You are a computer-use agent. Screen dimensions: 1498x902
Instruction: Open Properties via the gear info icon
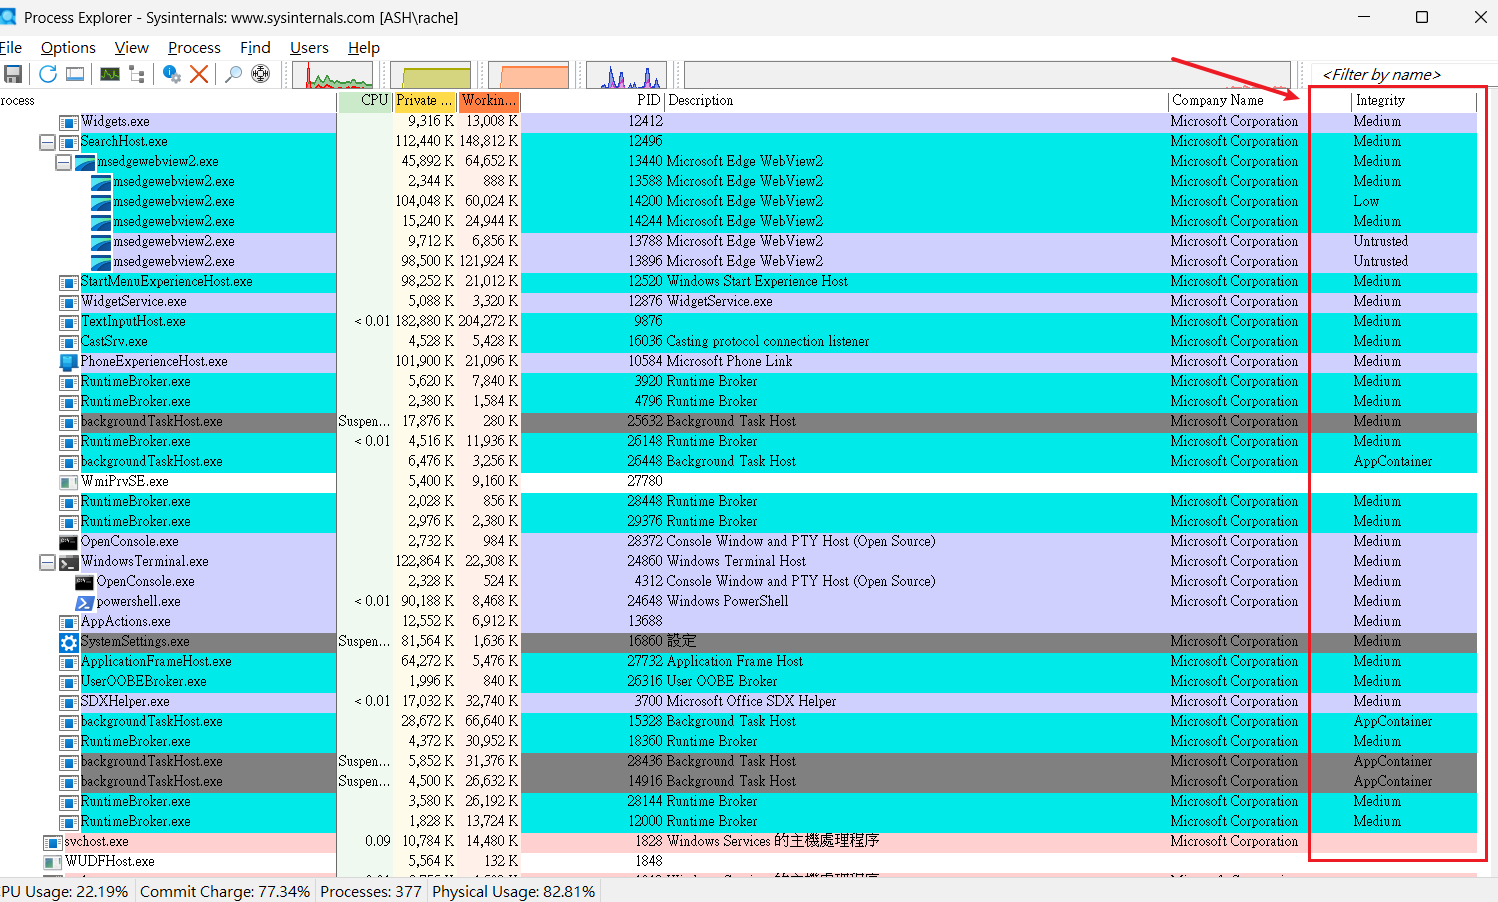point(172,74)
